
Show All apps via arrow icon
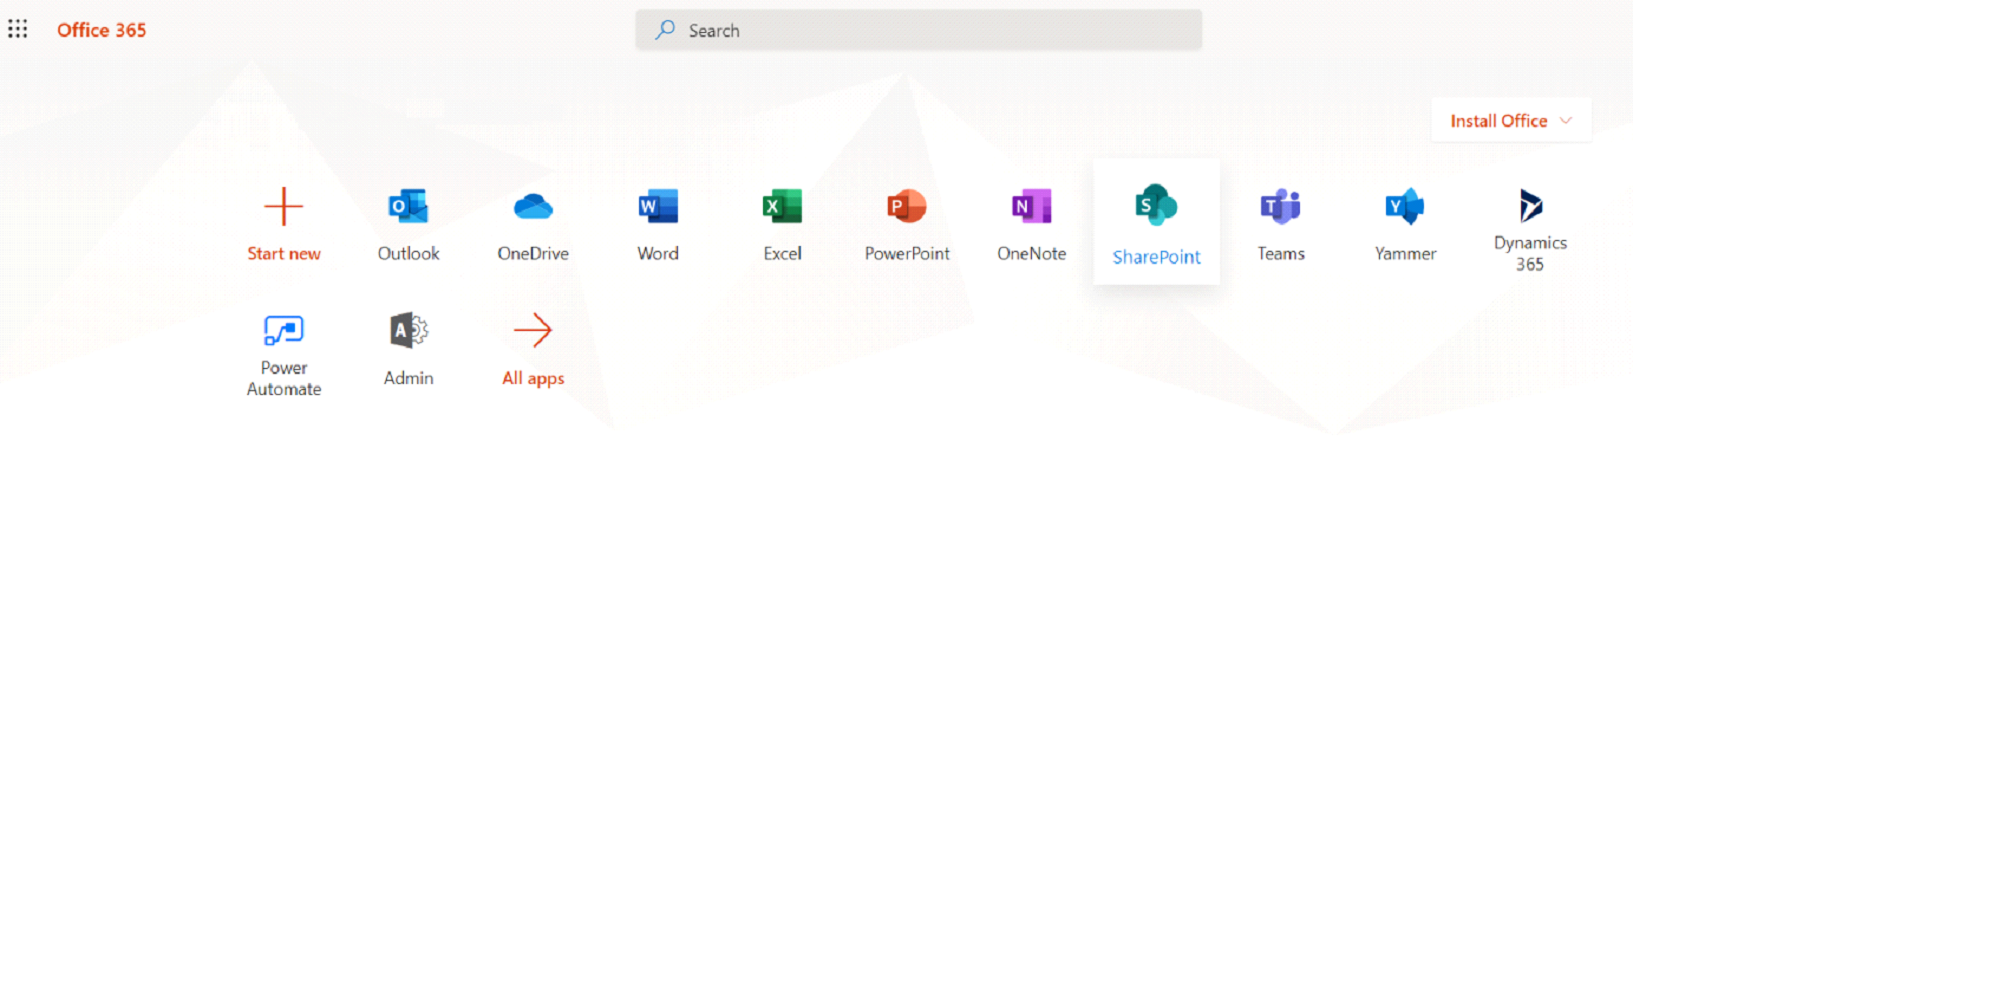tap(533, 330)
